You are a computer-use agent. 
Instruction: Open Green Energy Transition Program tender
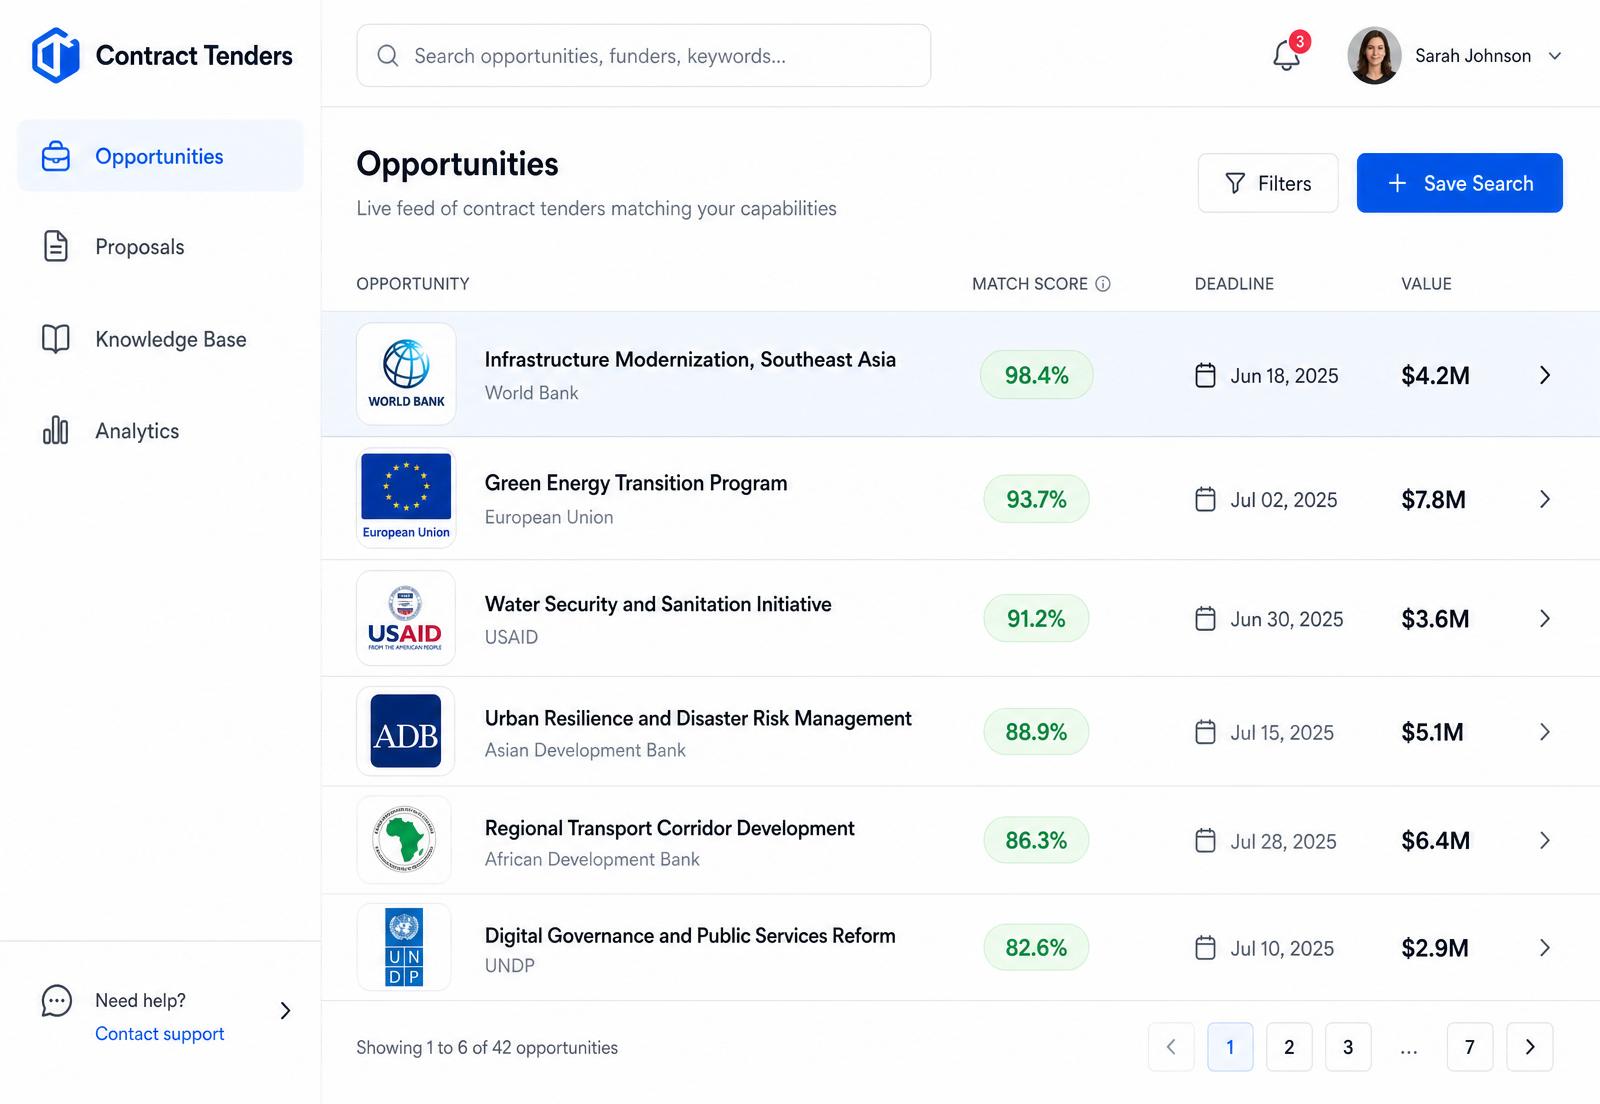[636, 484]
